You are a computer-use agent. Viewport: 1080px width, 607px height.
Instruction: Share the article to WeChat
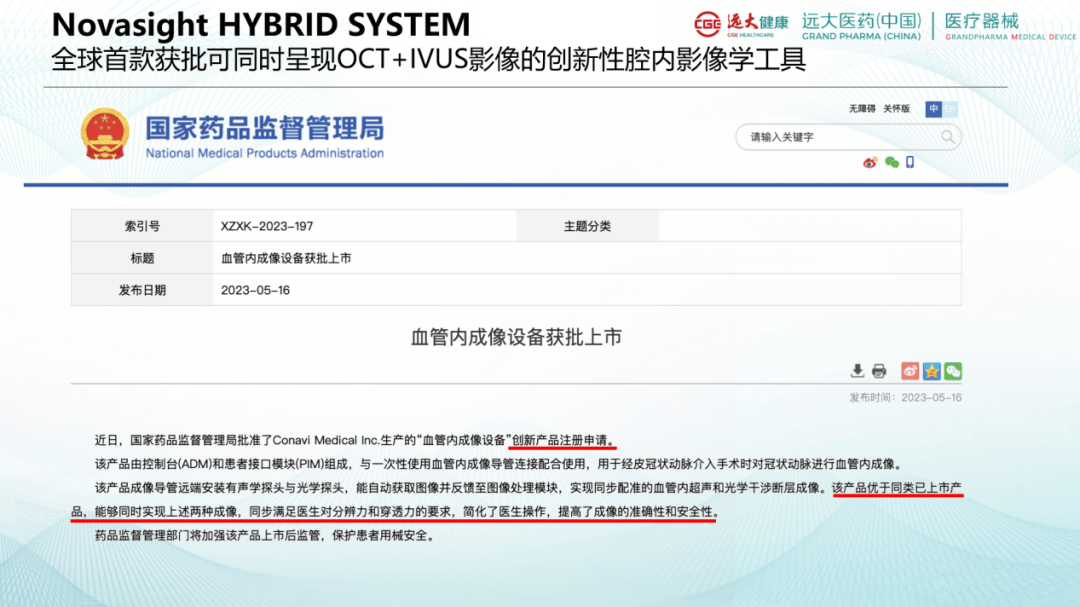953,371
